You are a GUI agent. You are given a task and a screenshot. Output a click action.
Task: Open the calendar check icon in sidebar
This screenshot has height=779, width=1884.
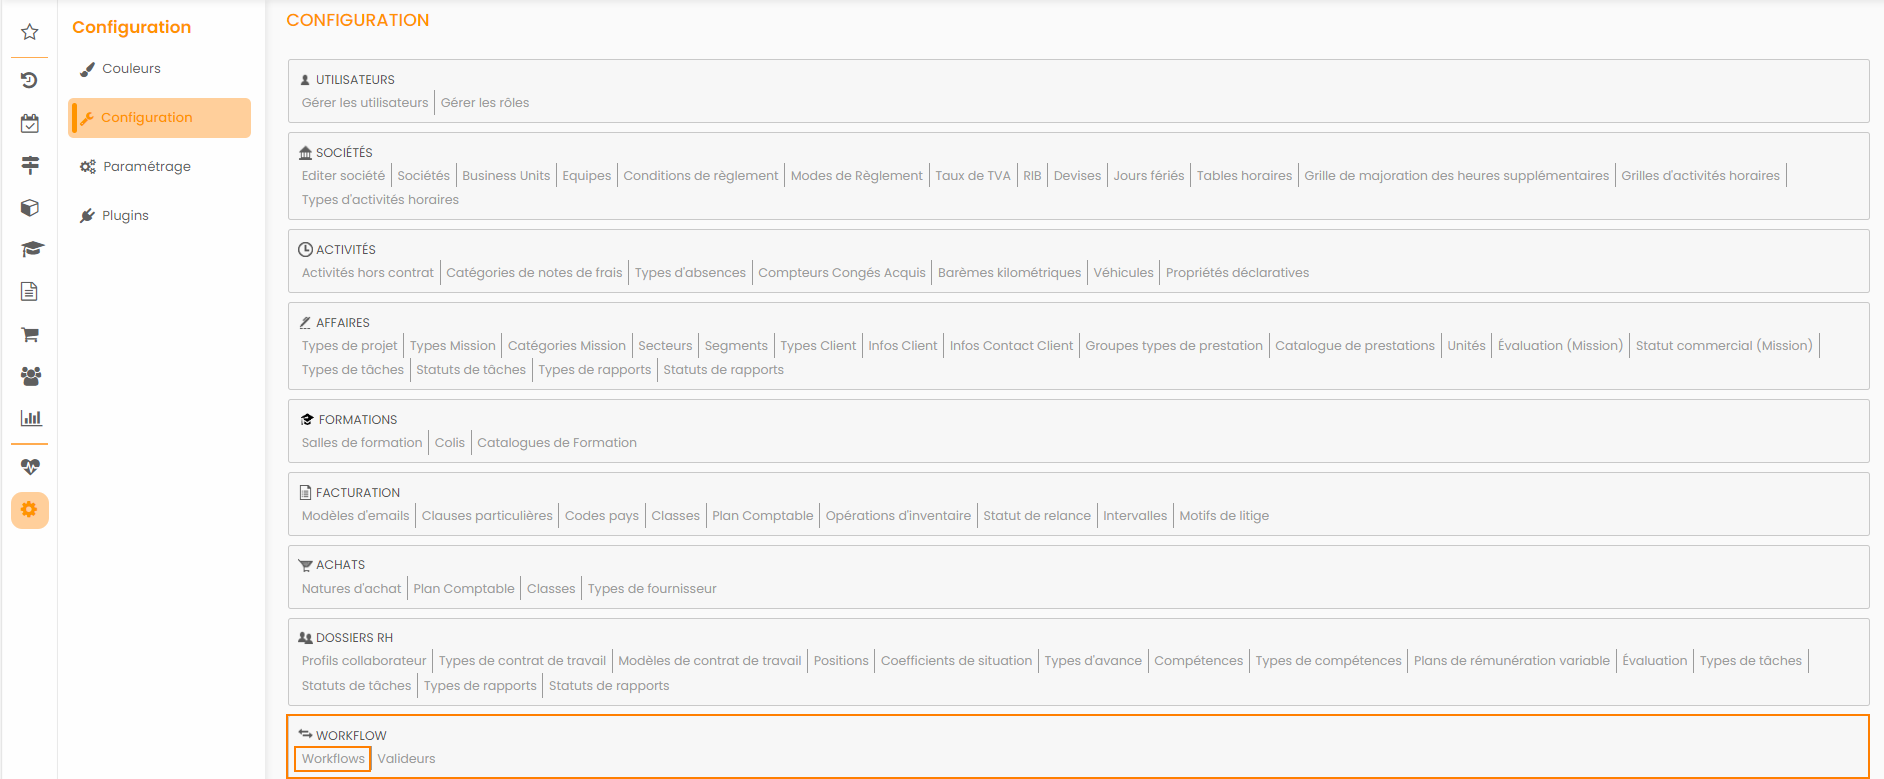coord(30,123)
